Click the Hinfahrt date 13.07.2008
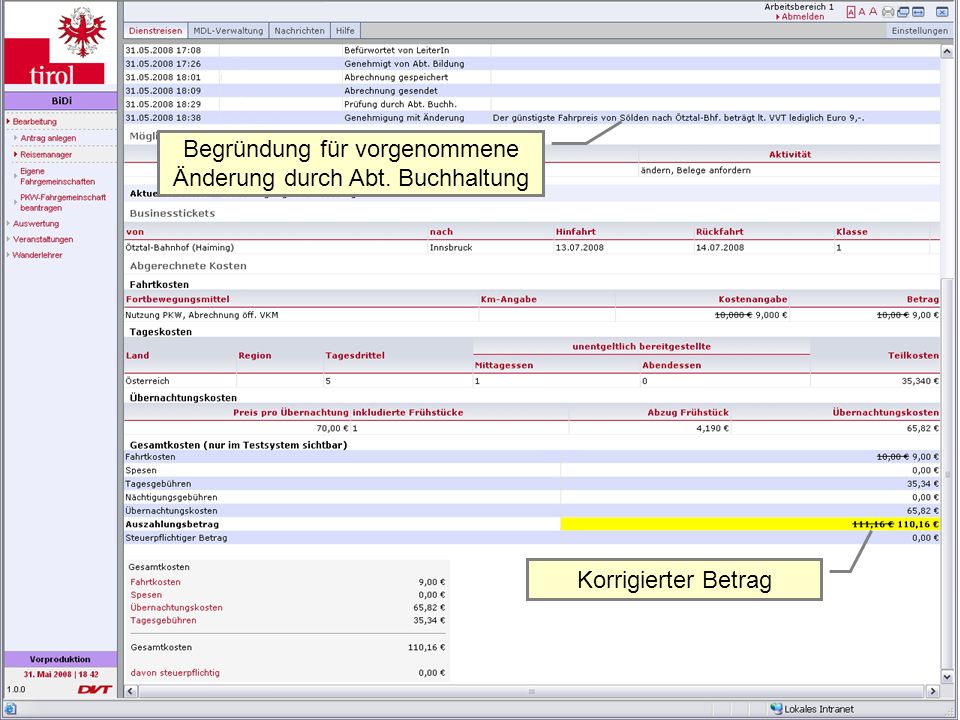The image size is (960, 720). [579, 247]
